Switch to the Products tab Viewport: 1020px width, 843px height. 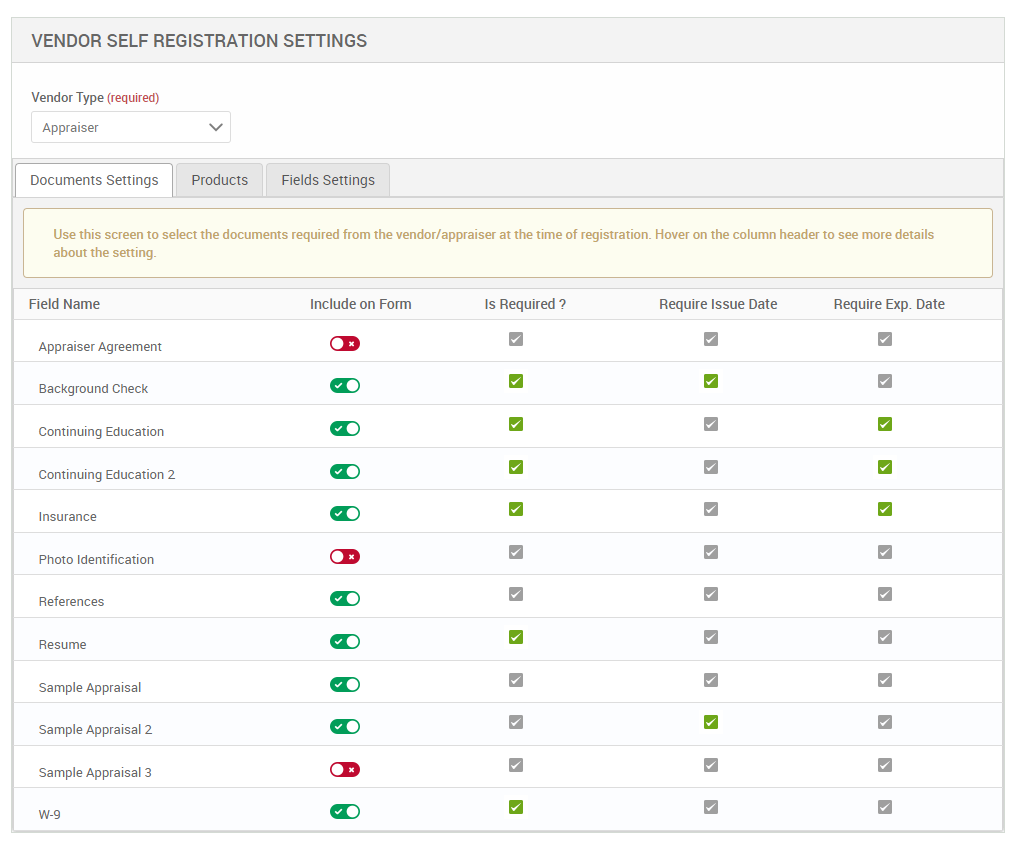219,180
